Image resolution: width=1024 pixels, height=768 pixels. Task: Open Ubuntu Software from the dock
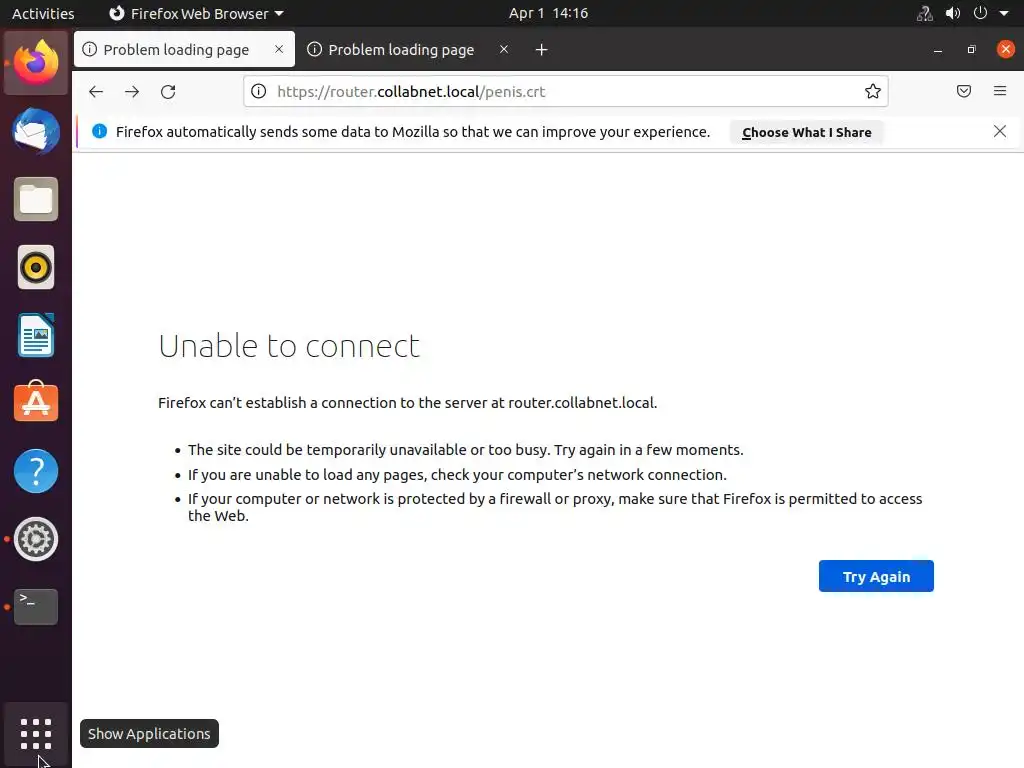(36, 401)
